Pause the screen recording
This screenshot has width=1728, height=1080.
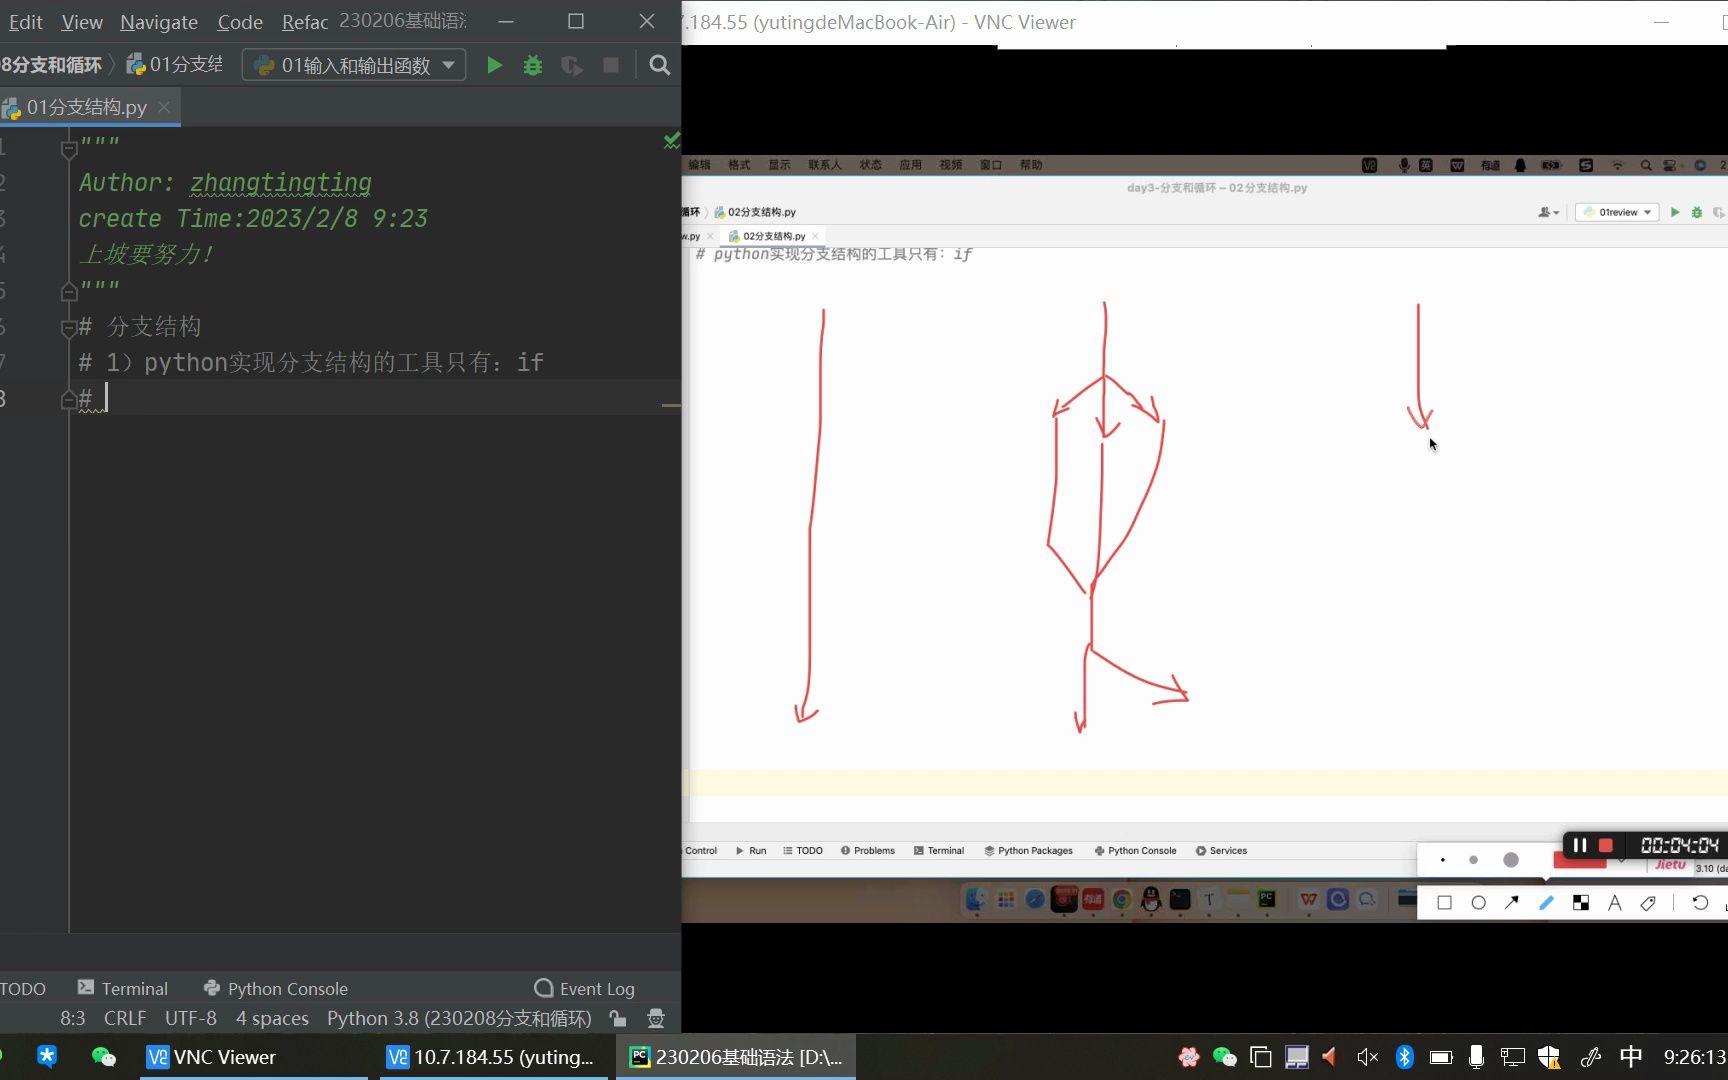(x=1580, y=845)
